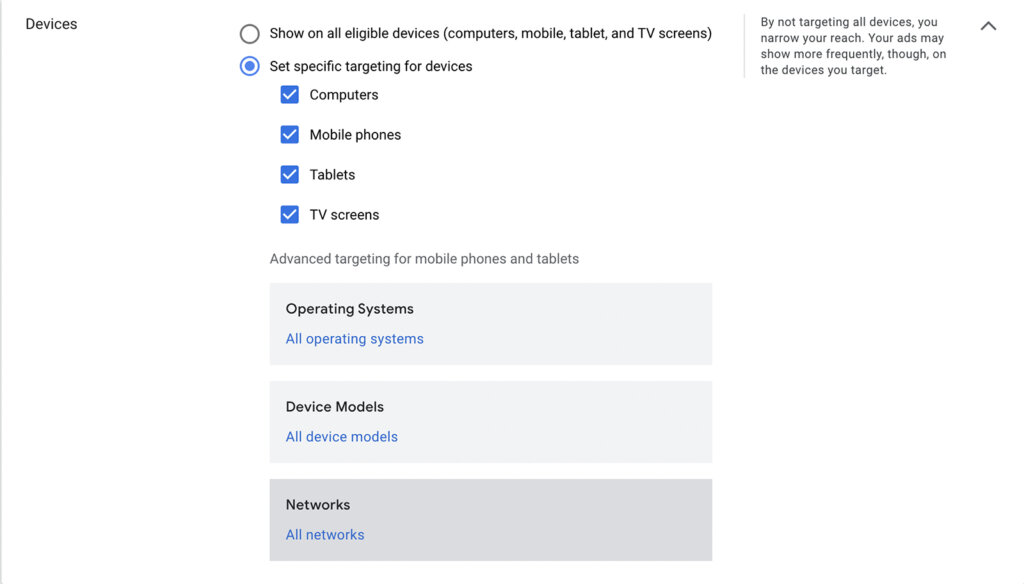Toggle the Tablets checkbox
This screenshot has width=1024, height=584.
[x=290, y=175]
